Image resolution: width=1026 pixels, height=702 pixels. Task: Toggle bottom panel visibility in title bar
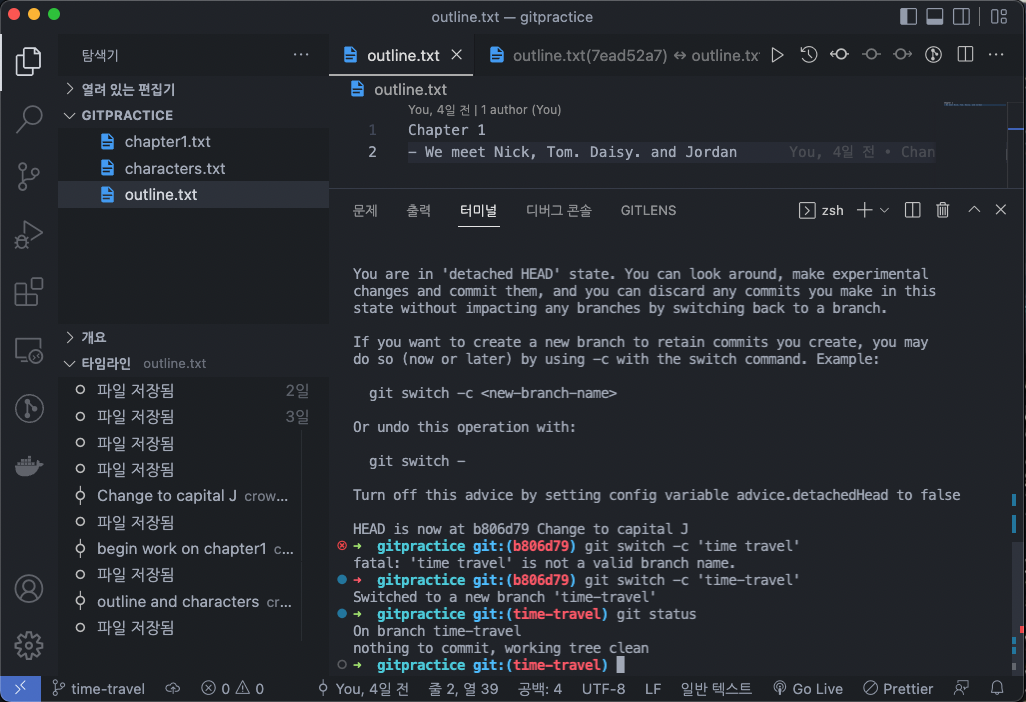tap(935, 16)
